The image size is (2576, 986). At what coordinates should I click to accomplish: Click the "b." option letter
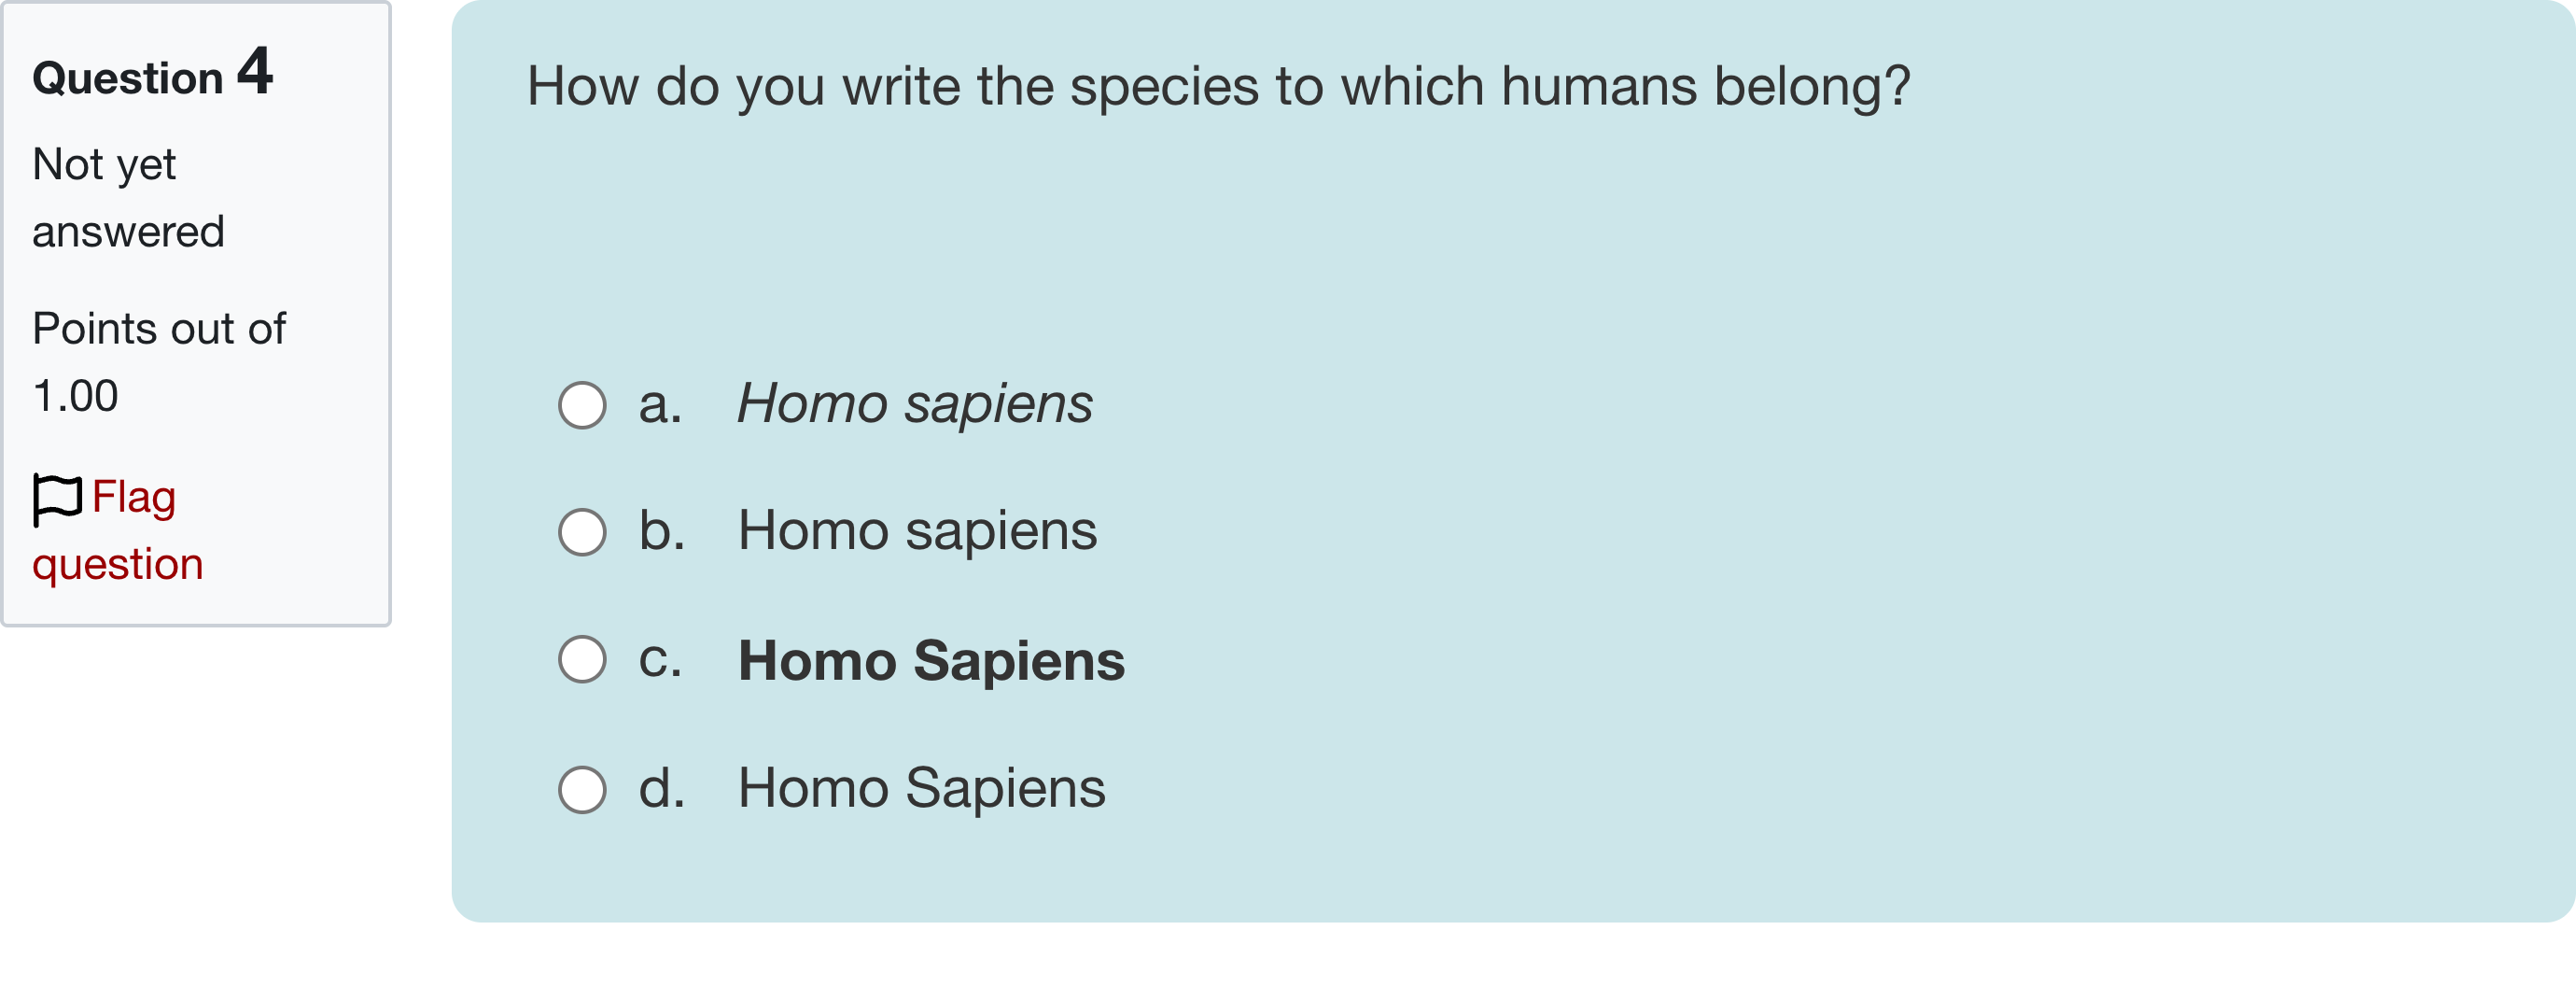click(x=662, y=531)
